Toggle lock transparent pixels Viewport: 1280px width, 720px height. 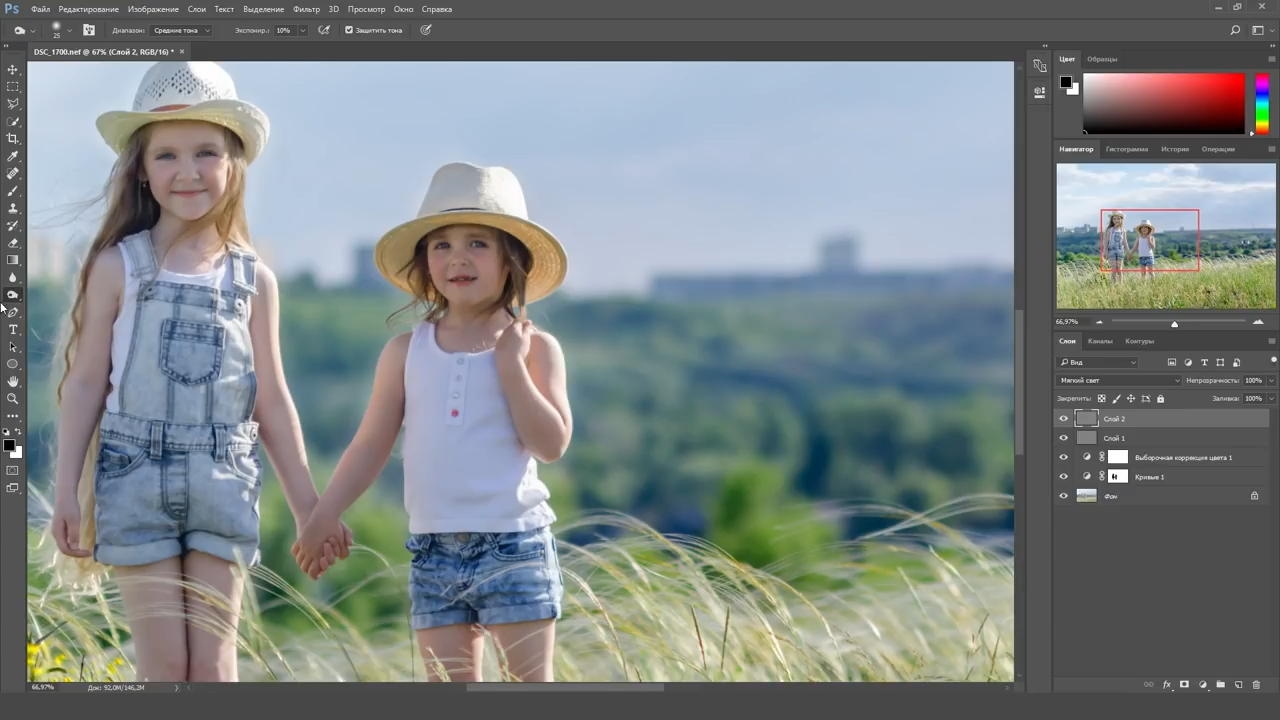pos(1102,399)
